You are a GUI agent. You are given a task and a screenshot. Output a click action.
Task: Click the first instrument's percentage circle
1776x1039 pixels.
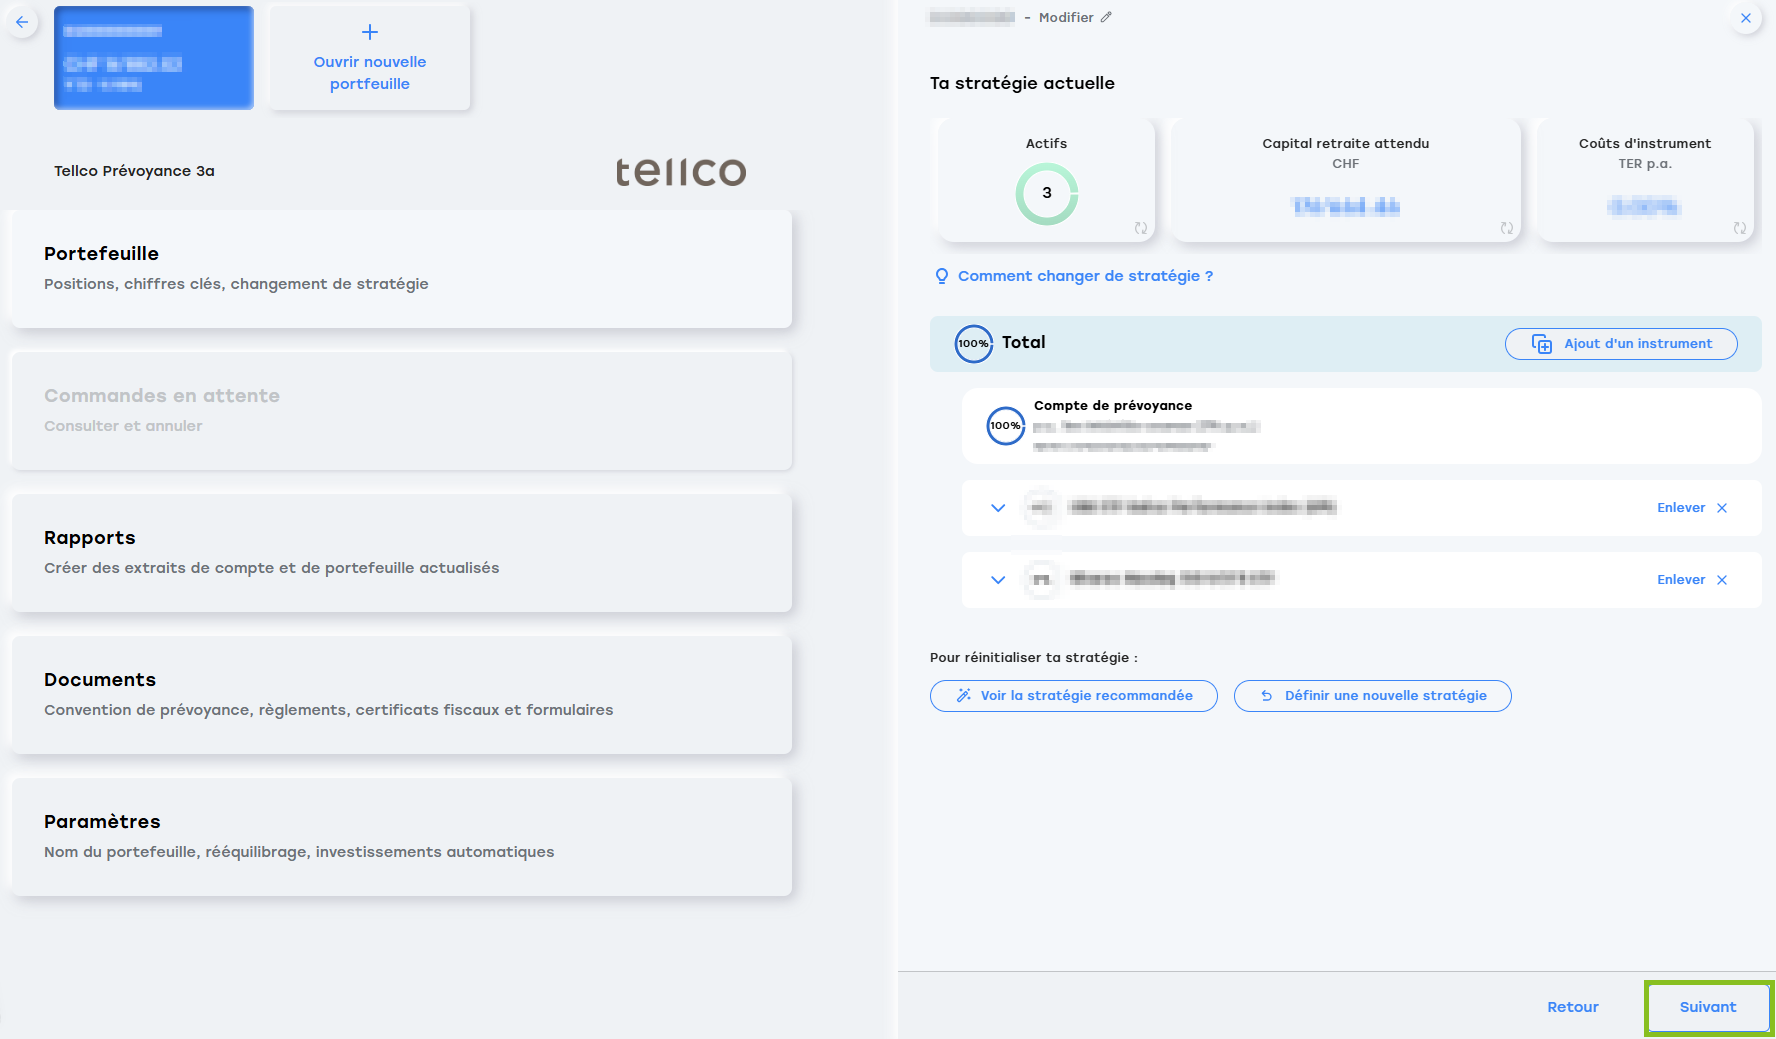click(x=1041, y=508)
